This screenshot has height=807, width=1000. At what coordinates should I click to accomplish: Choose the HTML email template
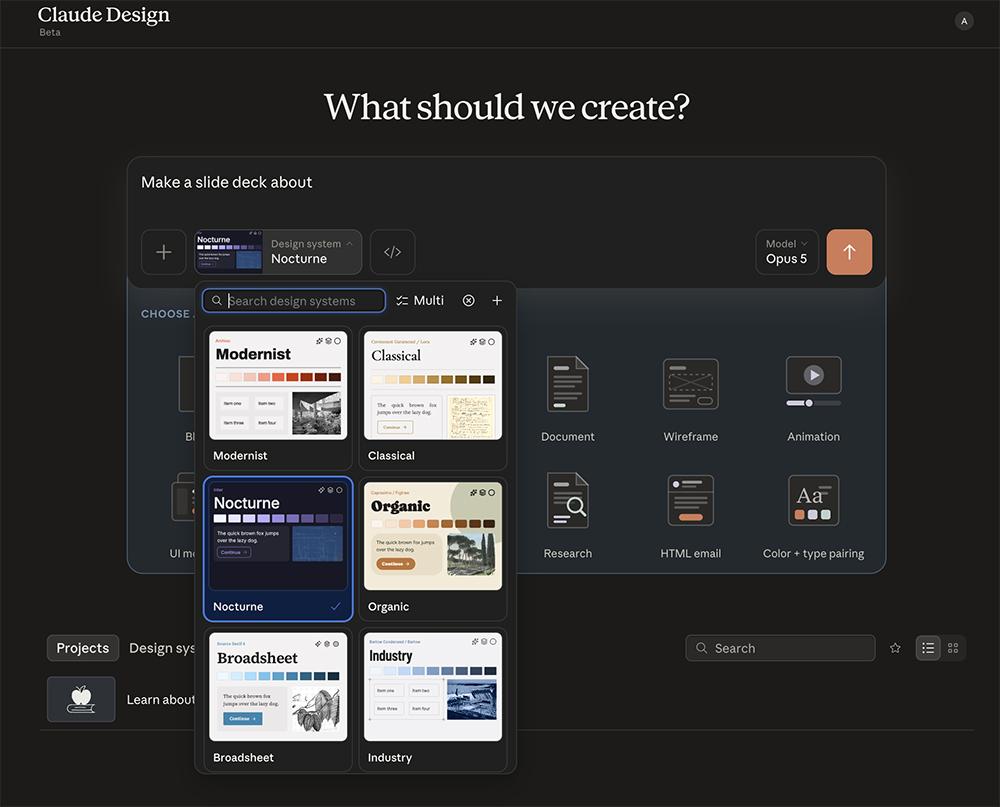click(691, 515)
